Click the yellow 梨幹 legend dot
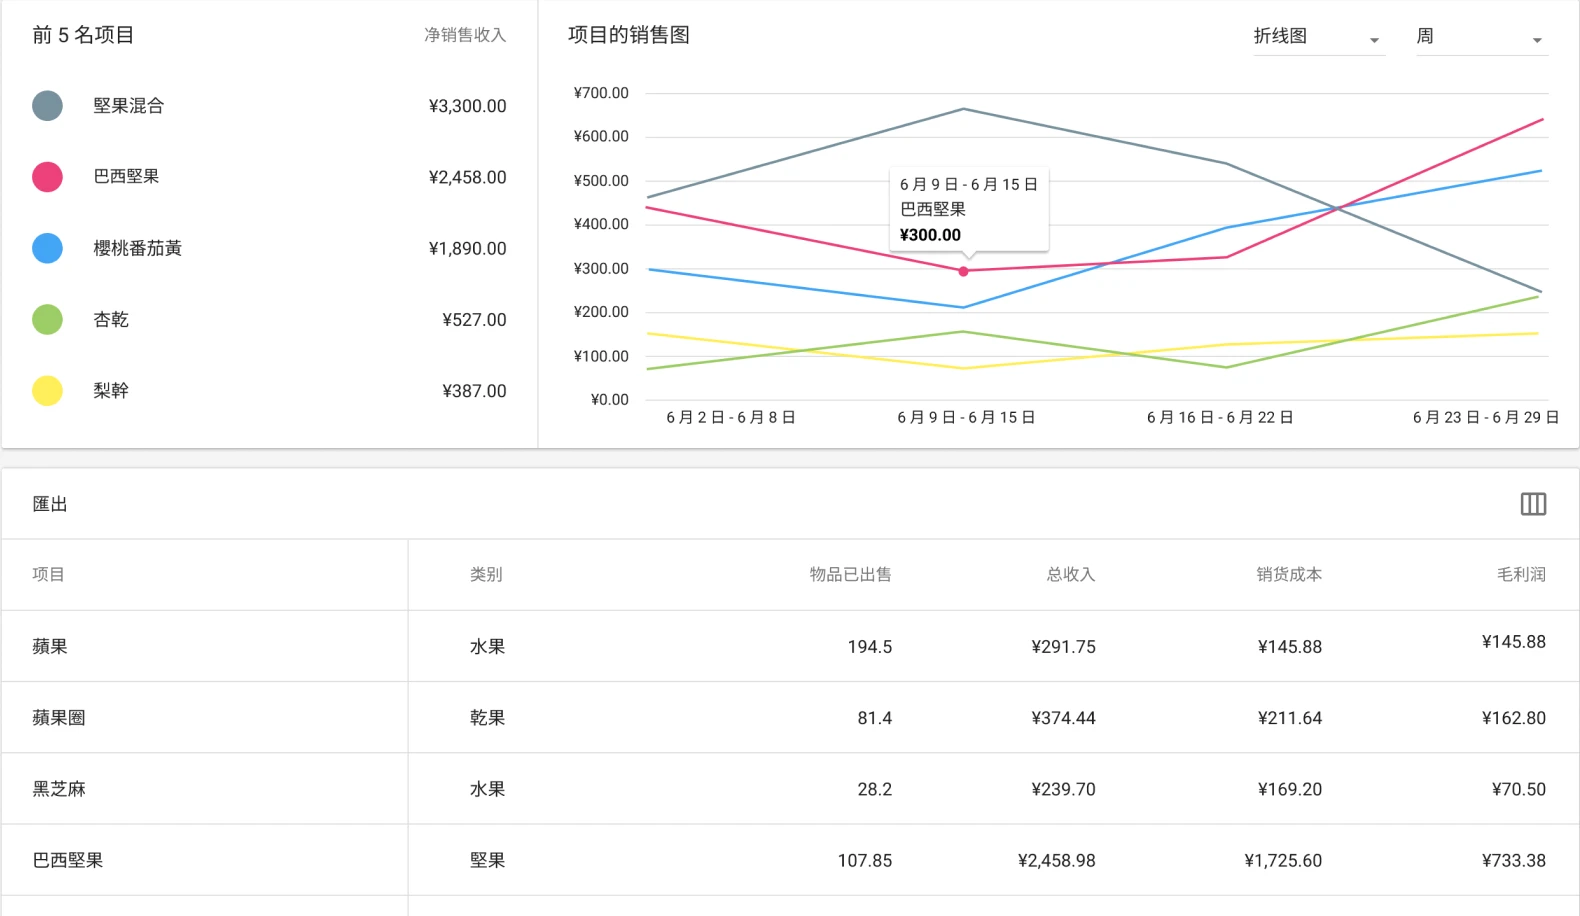This screenshot has height=916, width=1580. tap(47, 391)
